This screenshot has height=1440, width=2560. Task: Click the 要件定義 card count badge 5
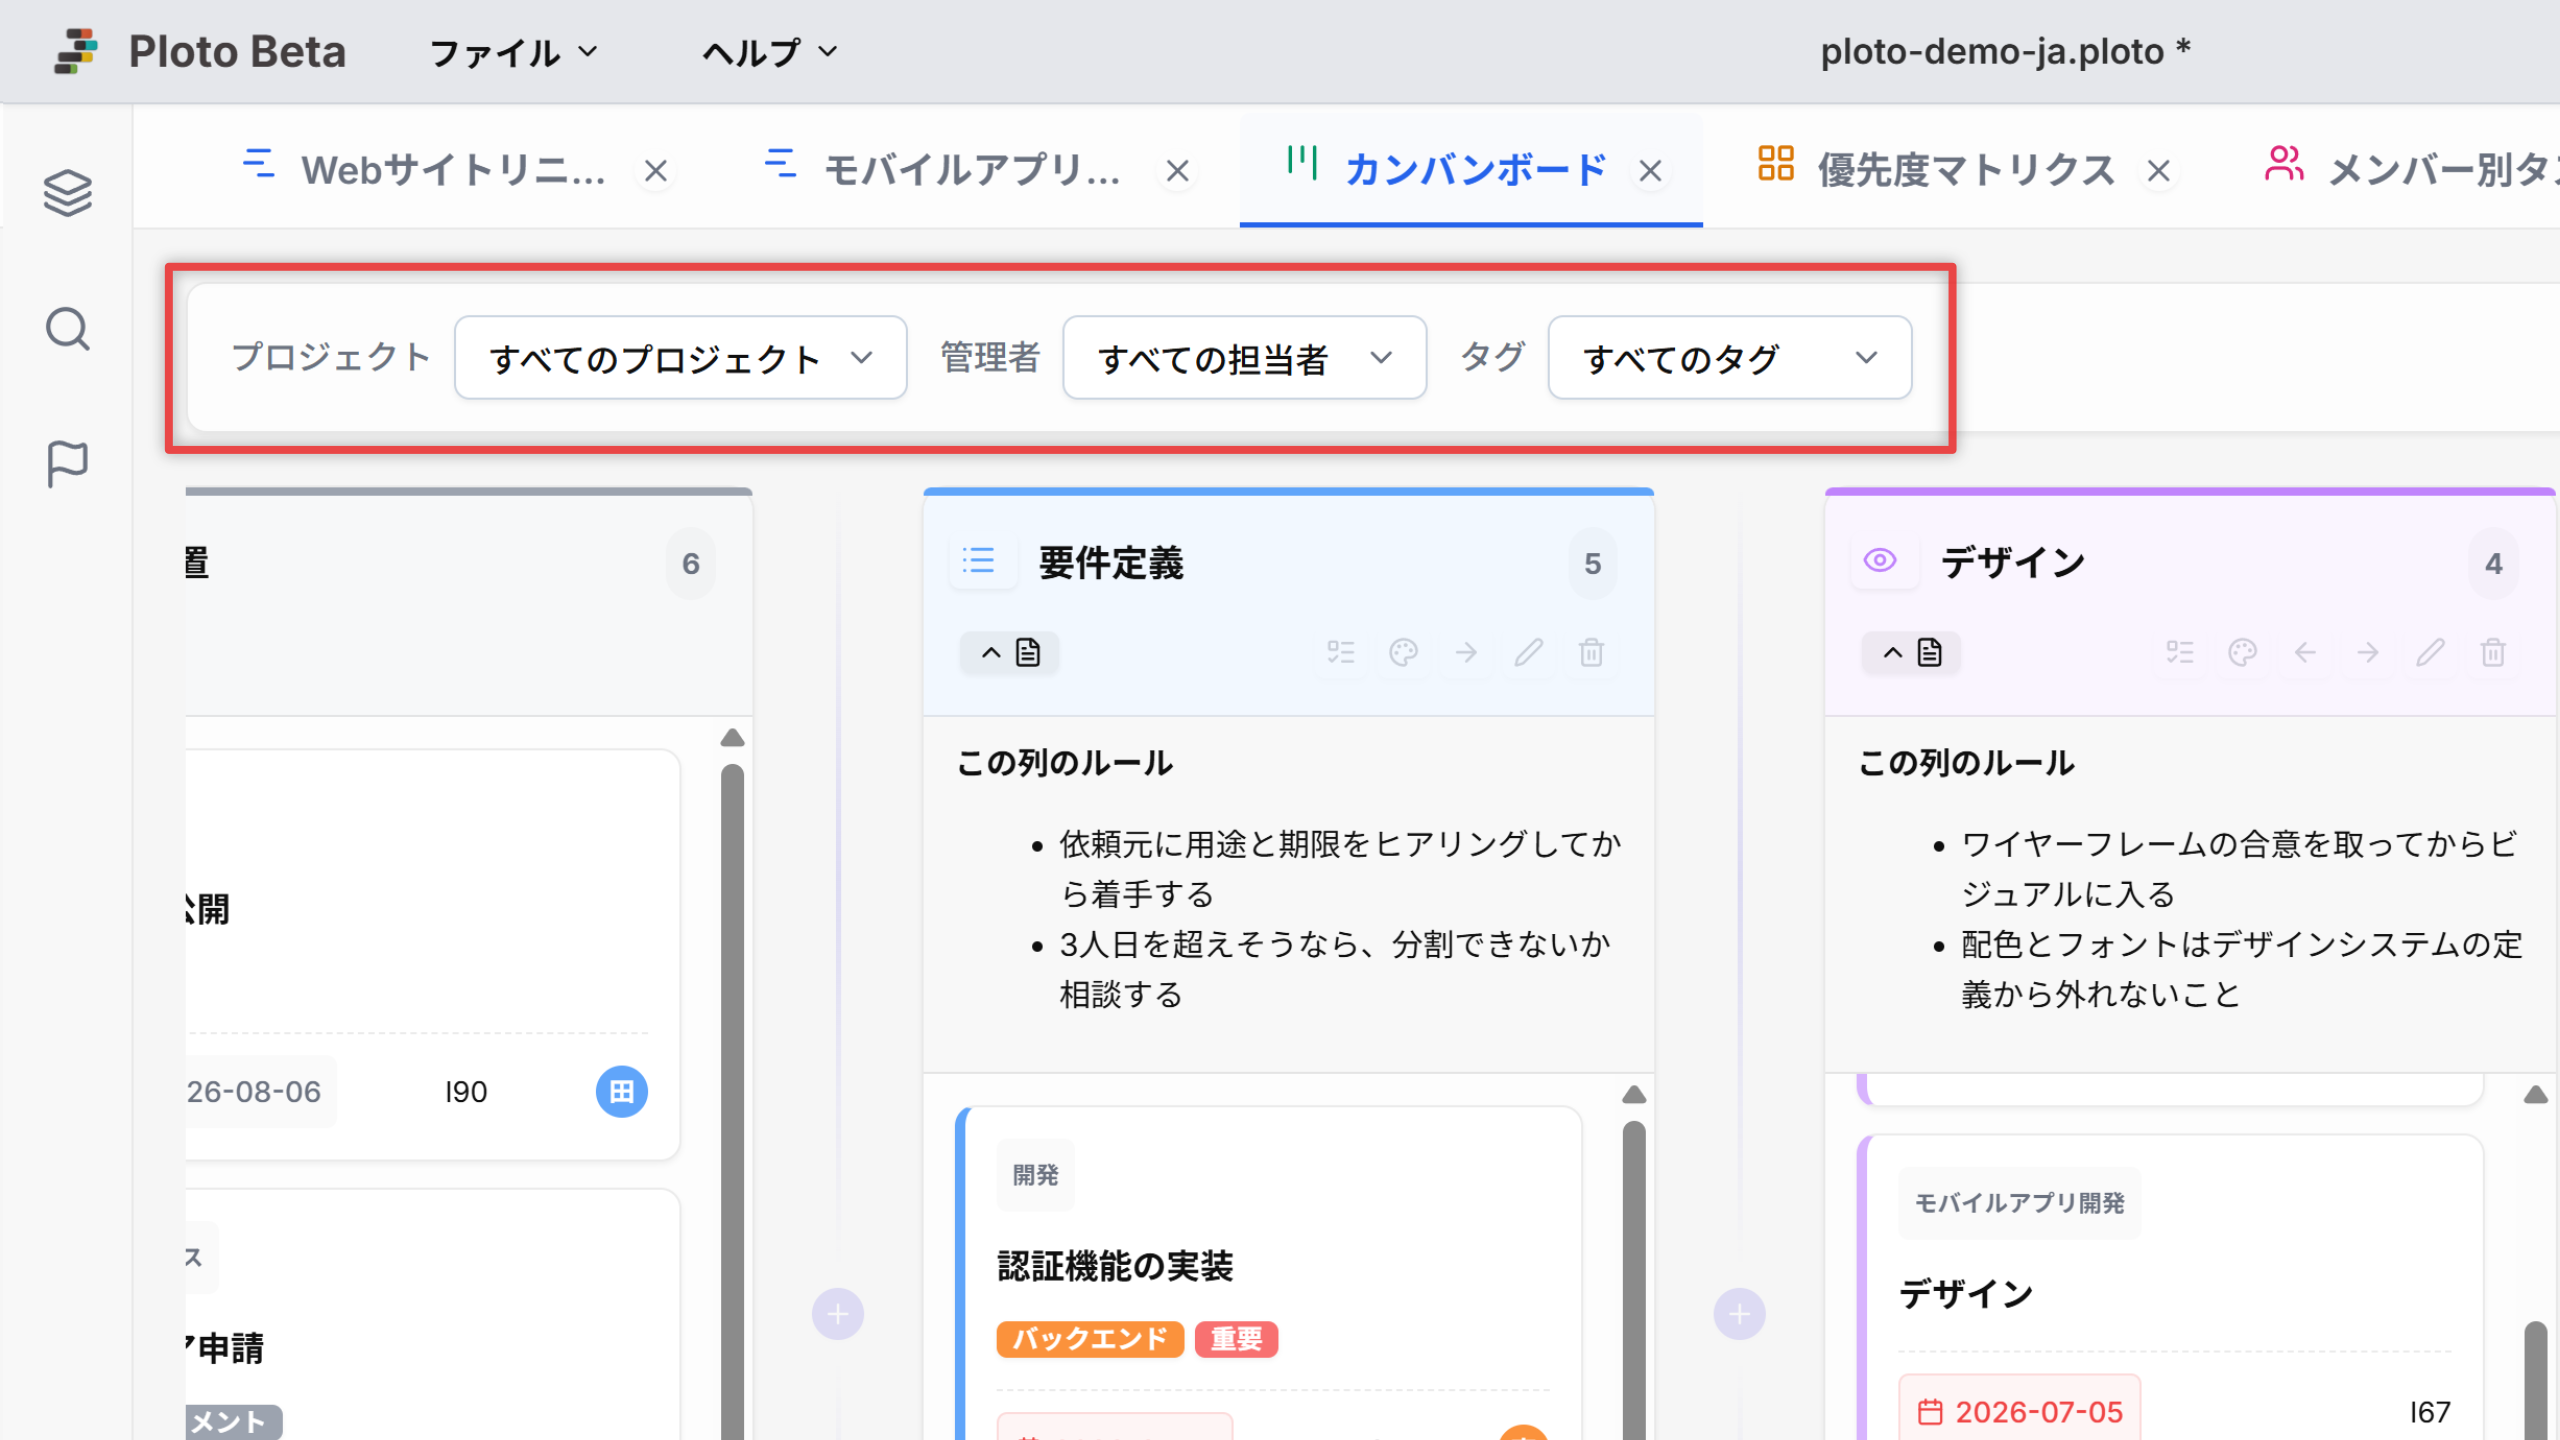1593,564
